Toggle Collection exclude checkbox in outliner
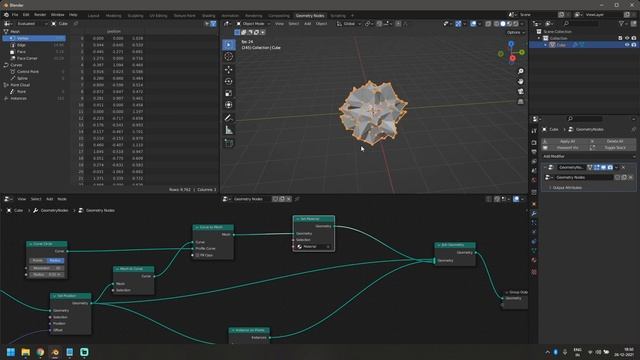This screenshot has height=360, width=640. pos(620,38)
